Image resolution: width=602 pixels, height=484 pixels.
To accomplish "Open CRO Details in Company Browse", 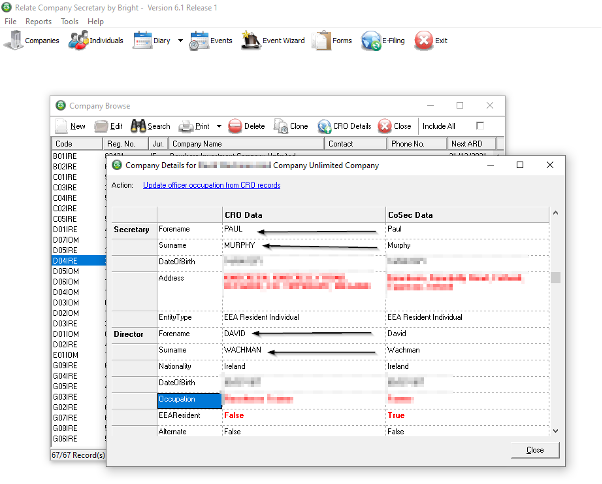I will (x=344, y=126).
